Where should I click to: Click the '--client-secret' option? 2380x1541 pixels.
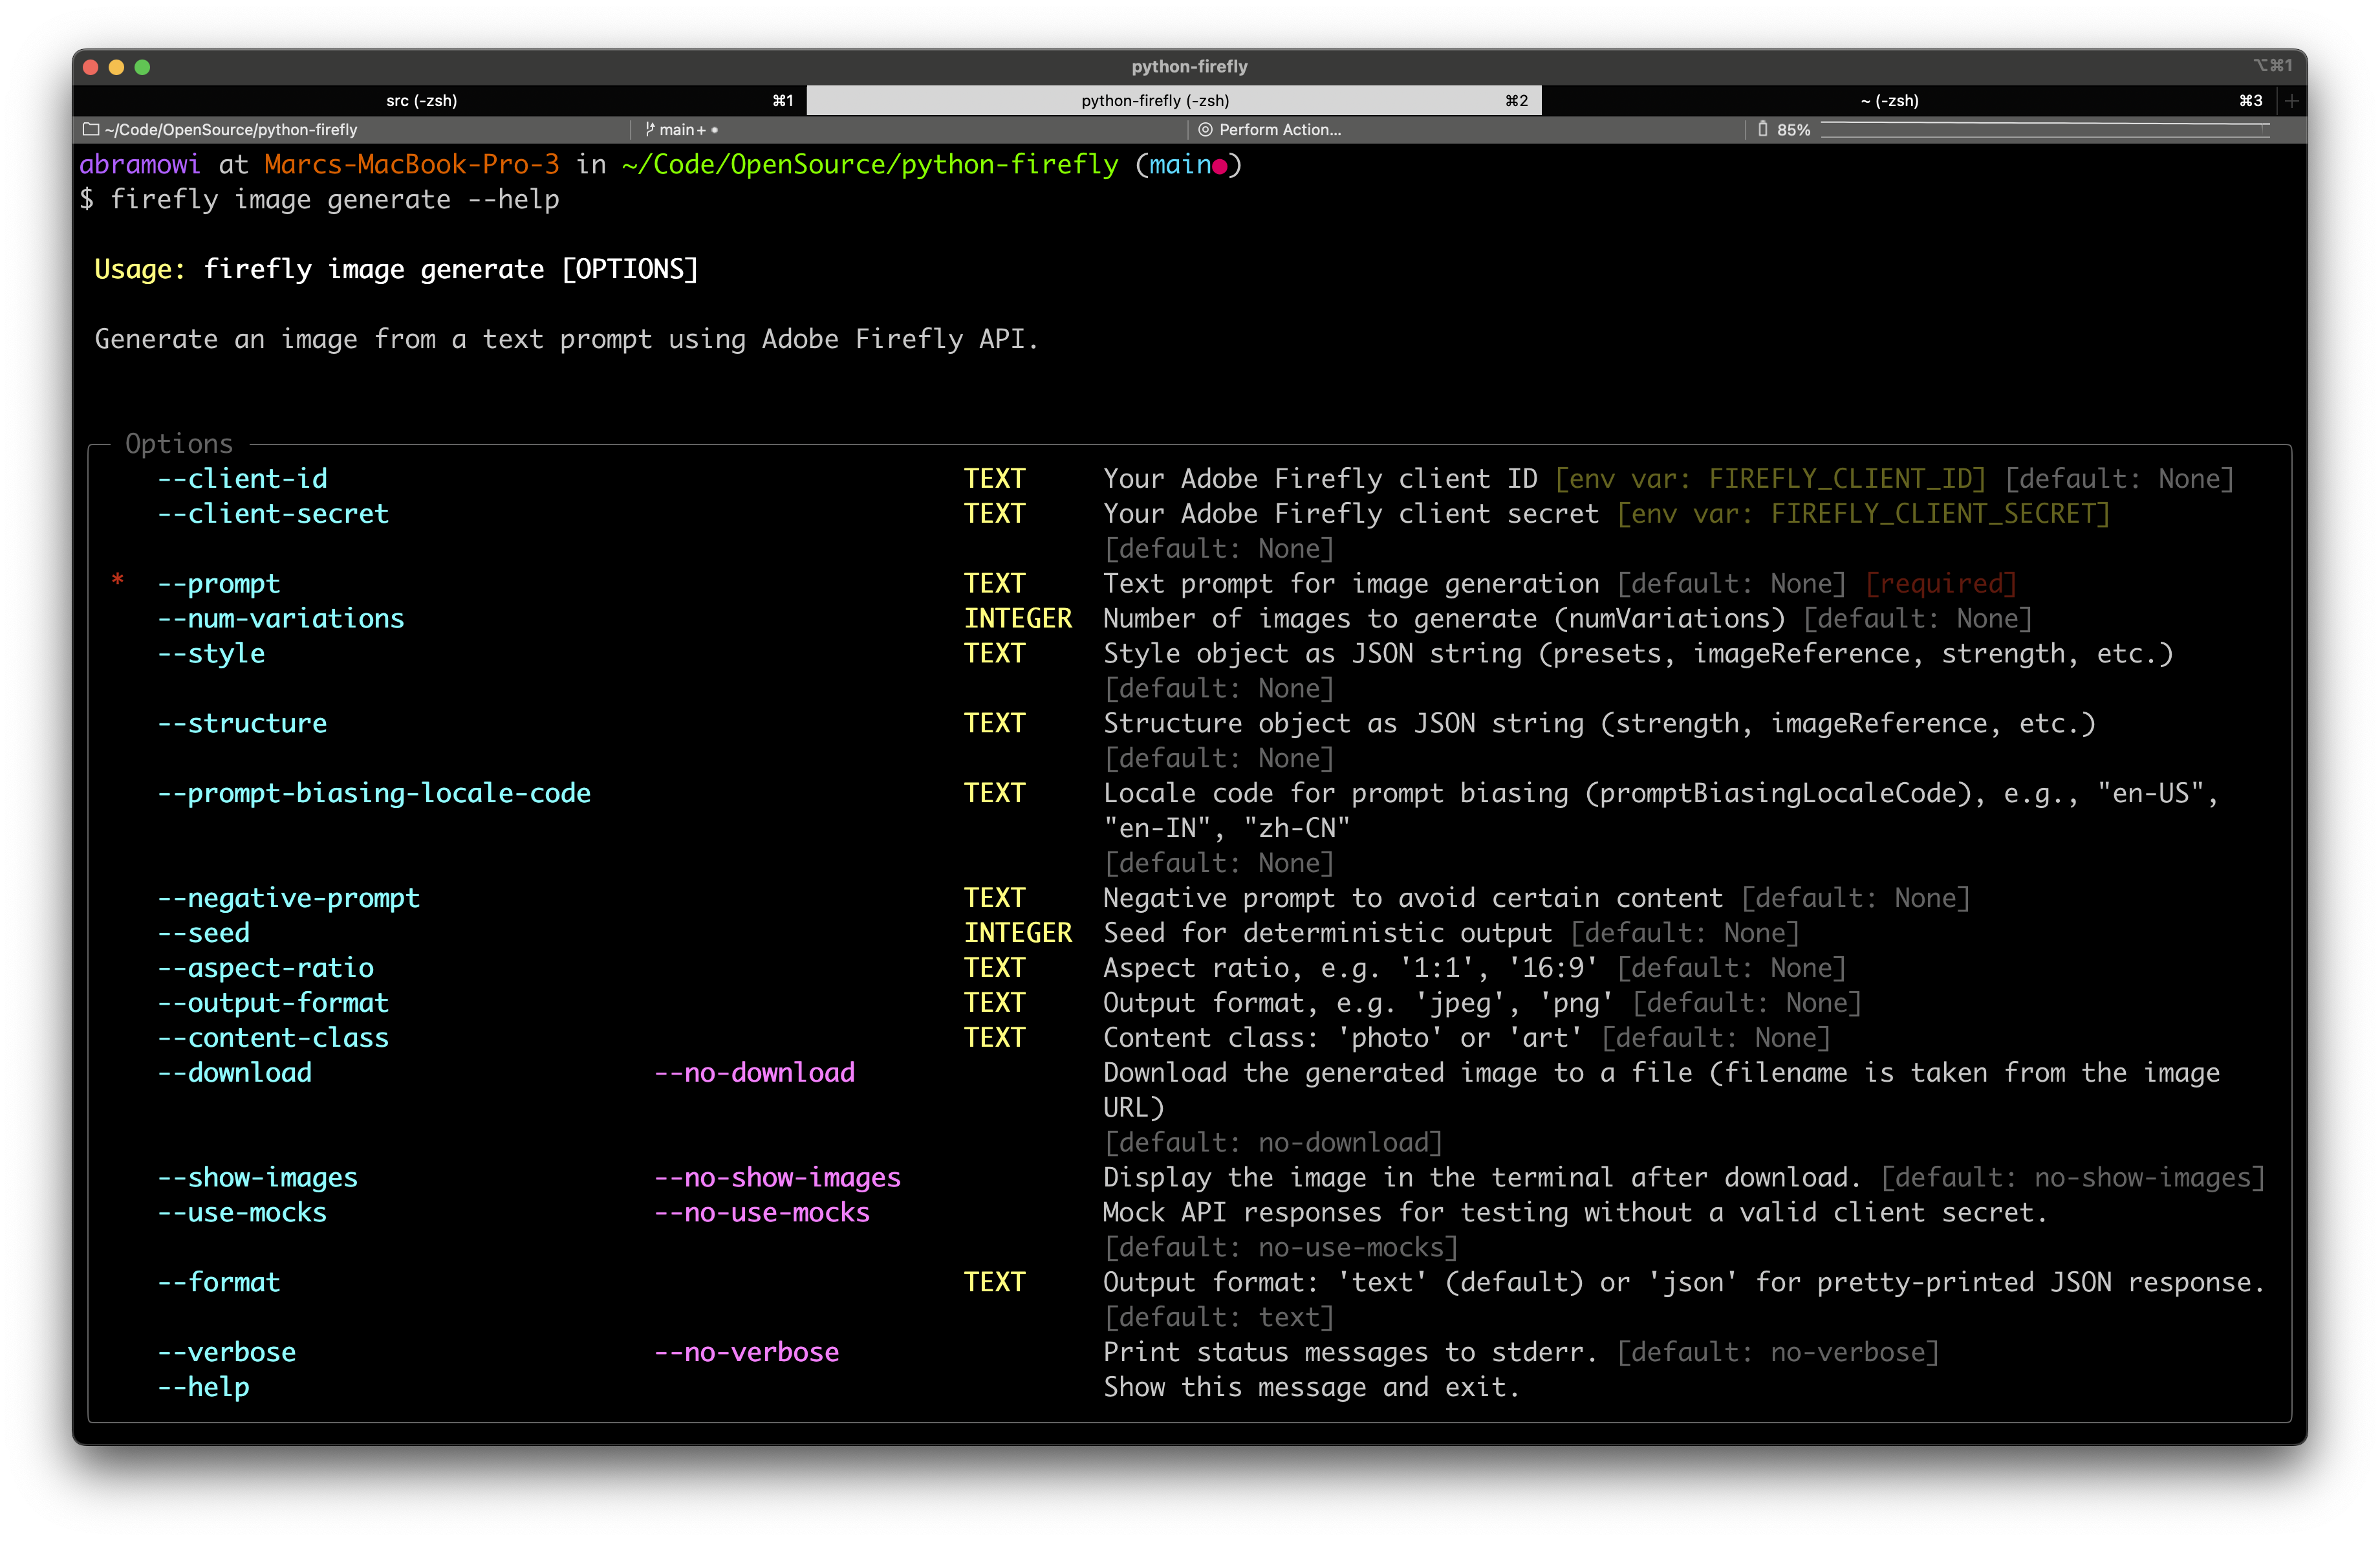pos(273,514)
